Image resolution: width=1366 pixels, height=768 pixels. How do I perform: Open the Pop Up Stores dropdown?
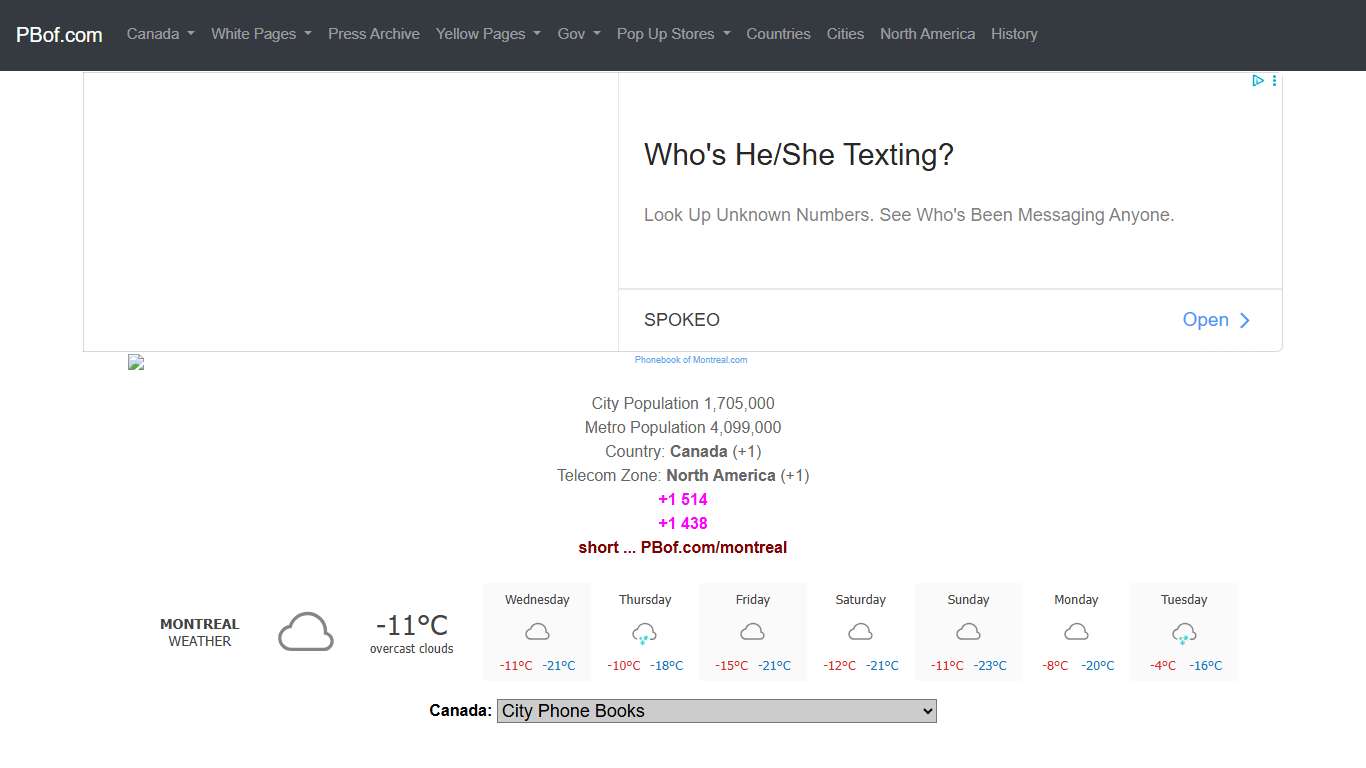[x=673, y=34]
